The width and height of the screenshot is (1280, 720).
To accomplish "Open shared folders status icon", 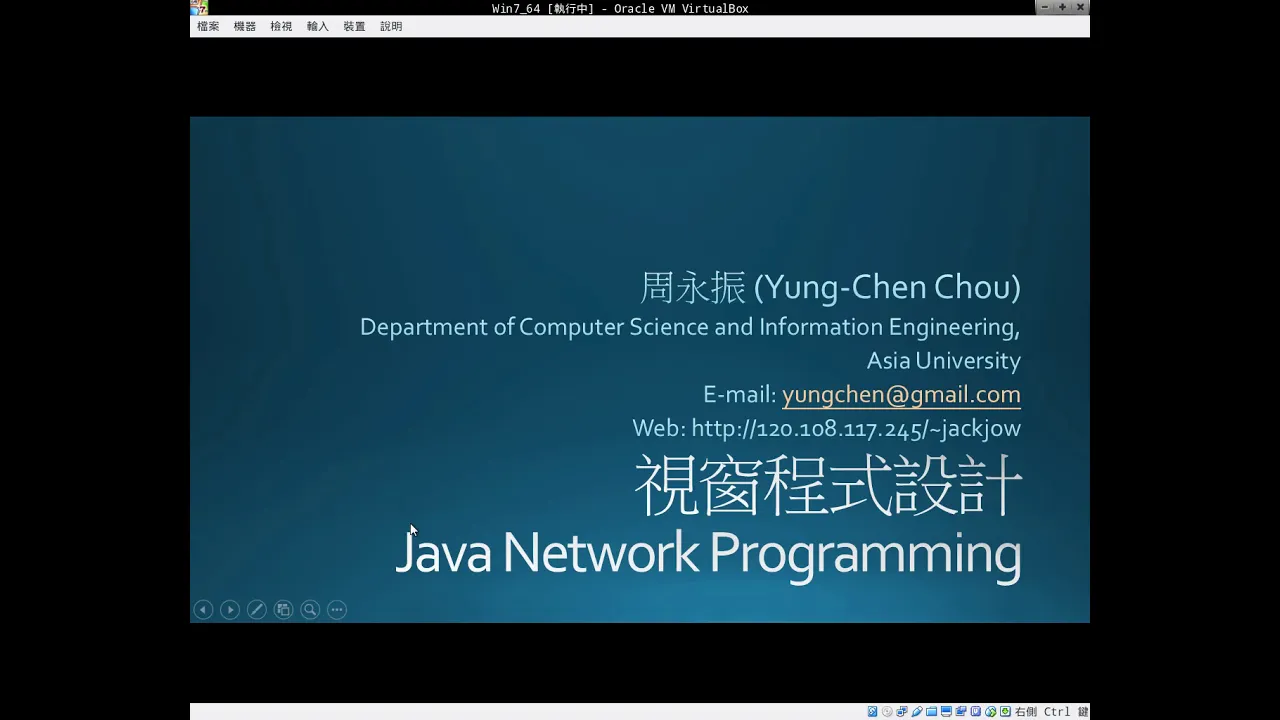I will pyautogui.click(x=931, y=712).
